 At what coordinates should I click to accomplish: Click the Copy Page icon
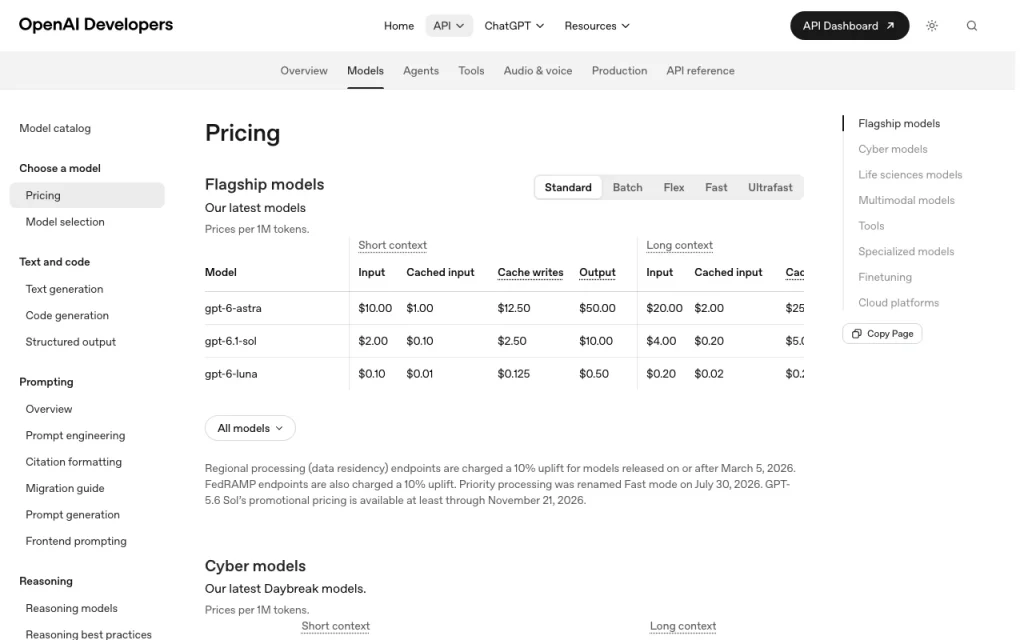857,334
